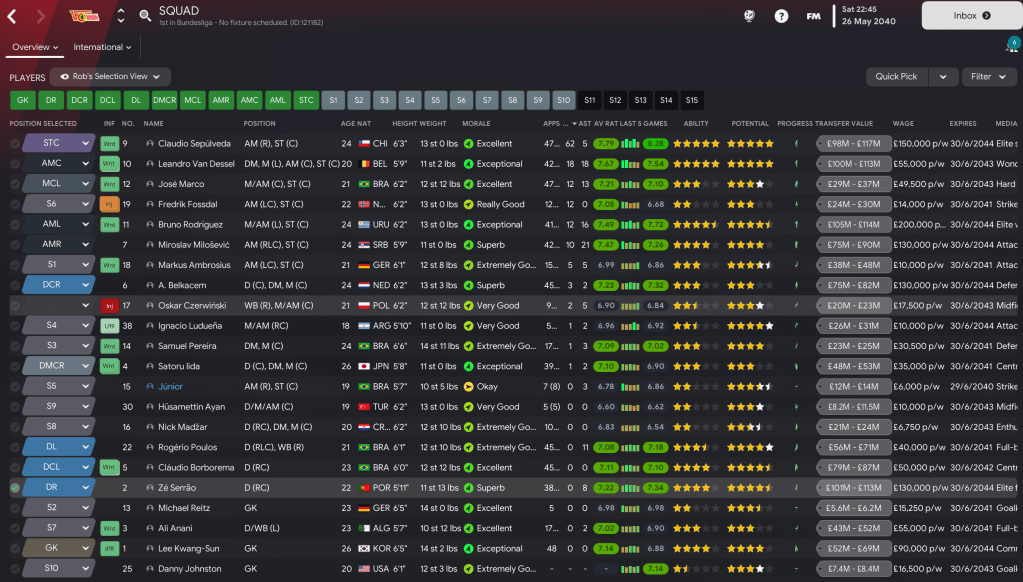The image size is (1023, 582).
Task: Toggle the selection checkbox for Claudio Sepúlveda
Action: point(14,144)
